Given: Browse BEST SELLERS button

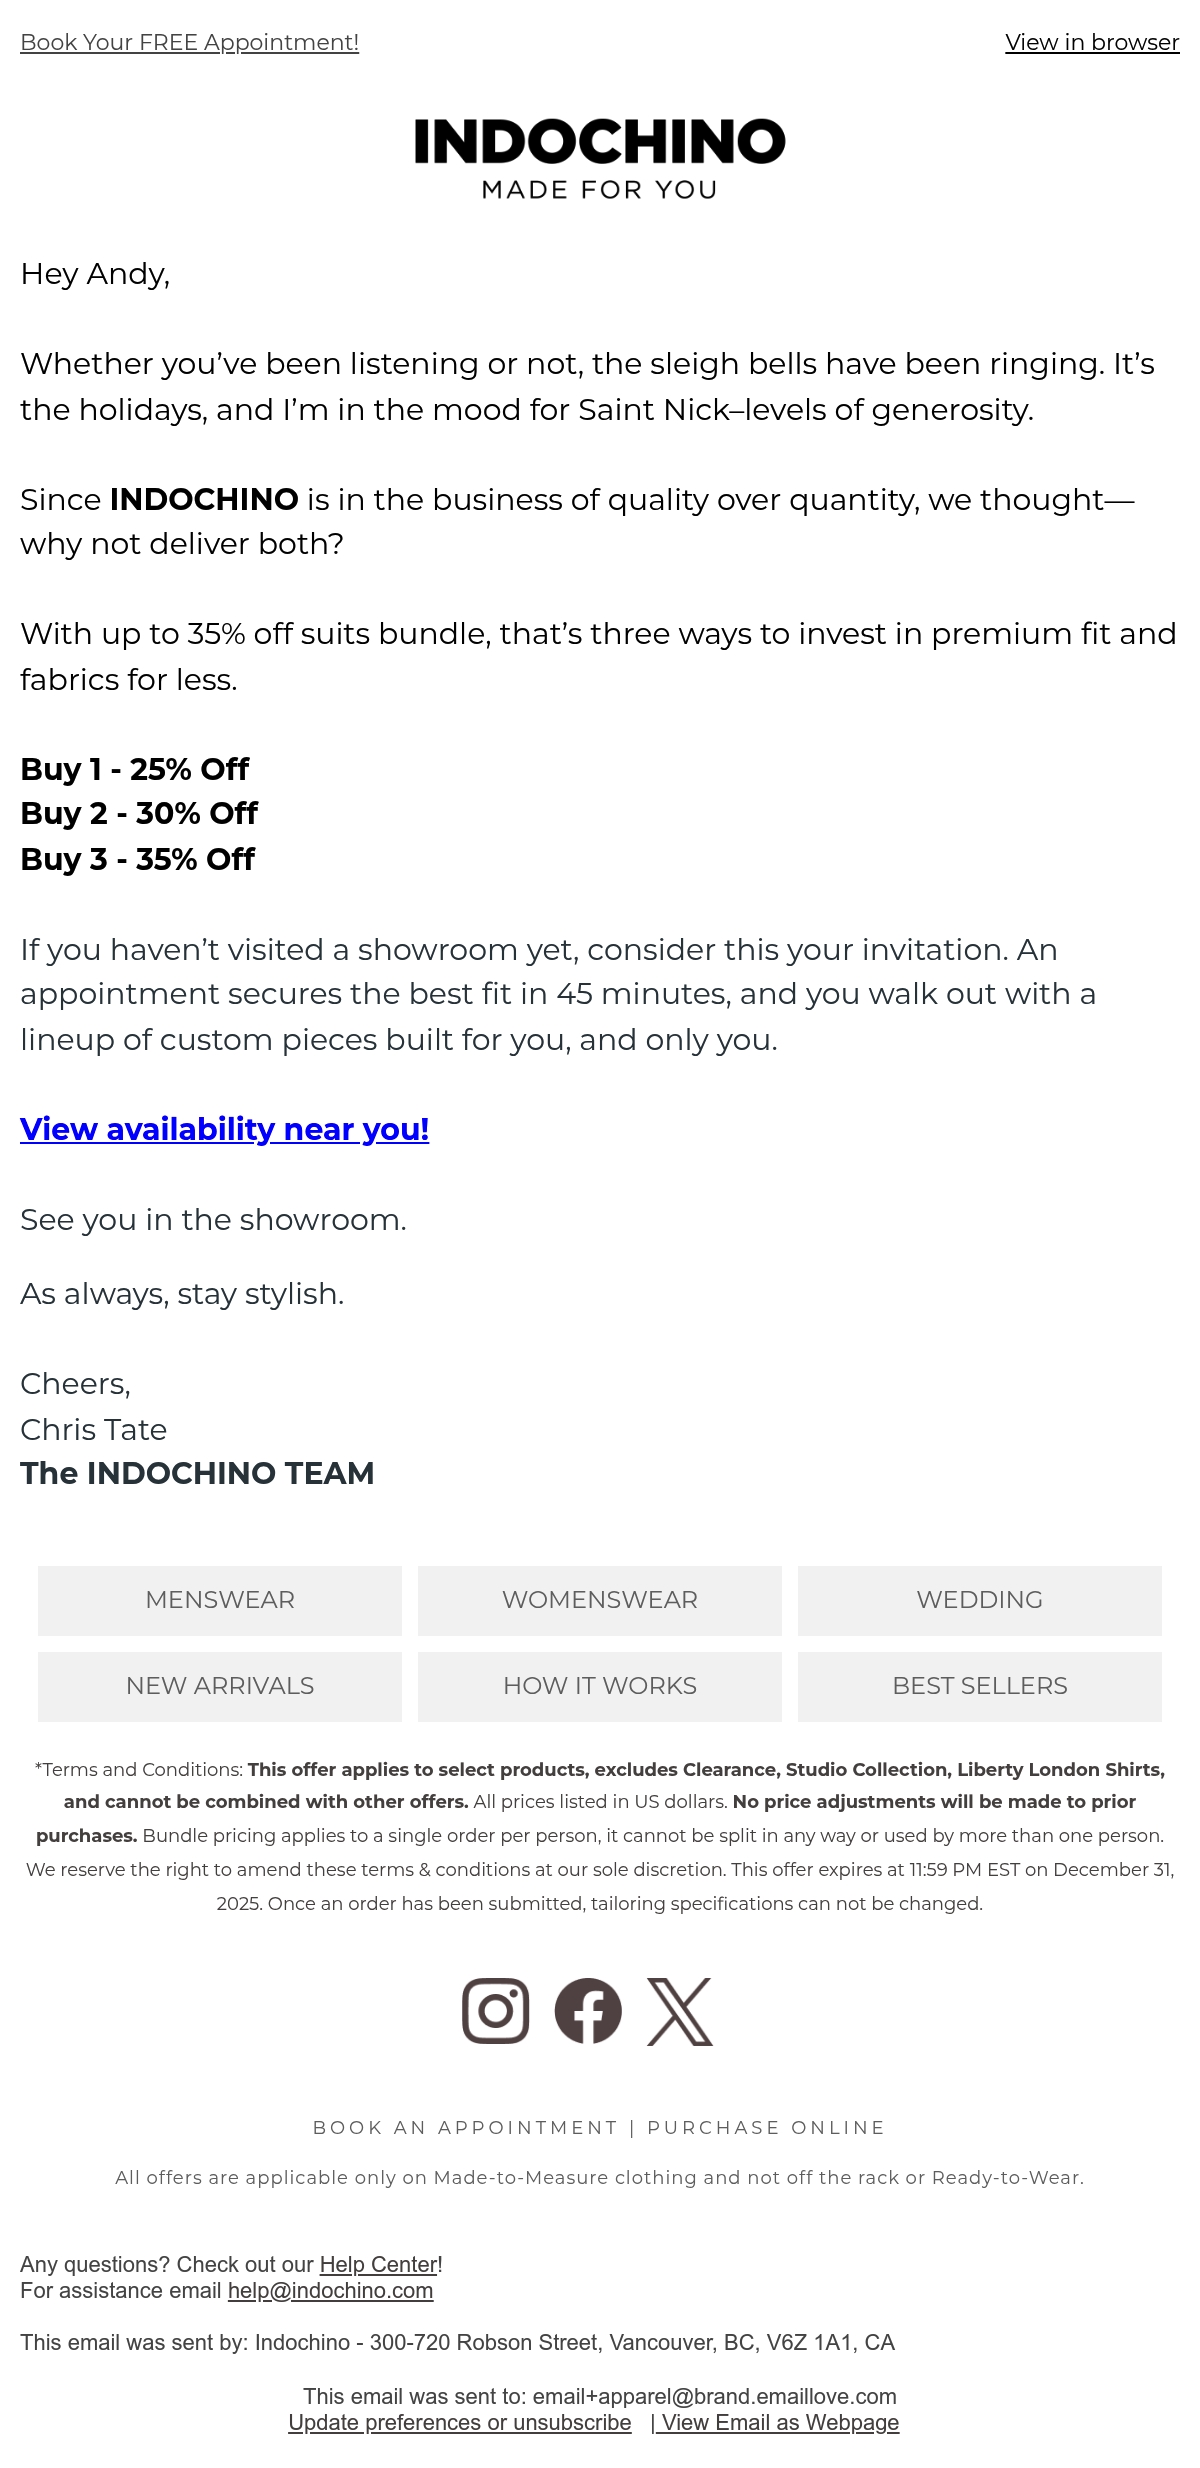Looking at the screenshot, I should [980, 1686].
